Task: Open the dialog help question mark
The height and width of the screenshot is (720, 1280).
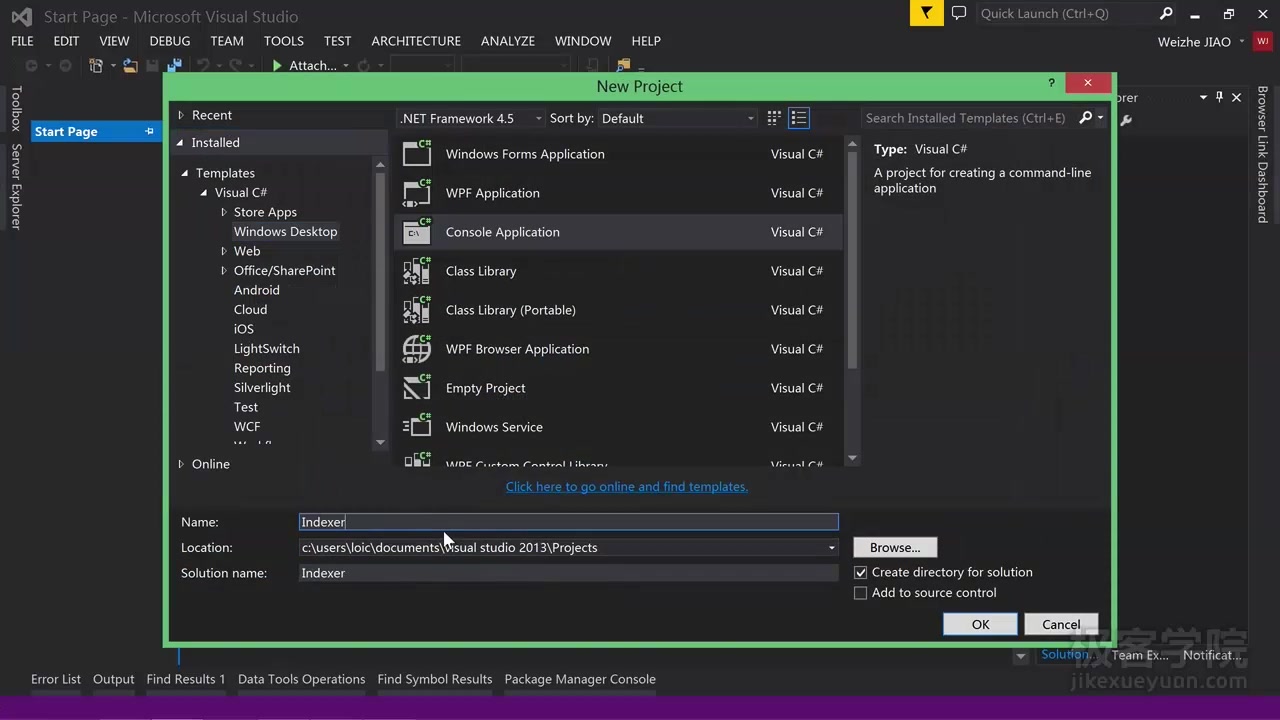Action: pyautogui.click(x=1051, y=83)
